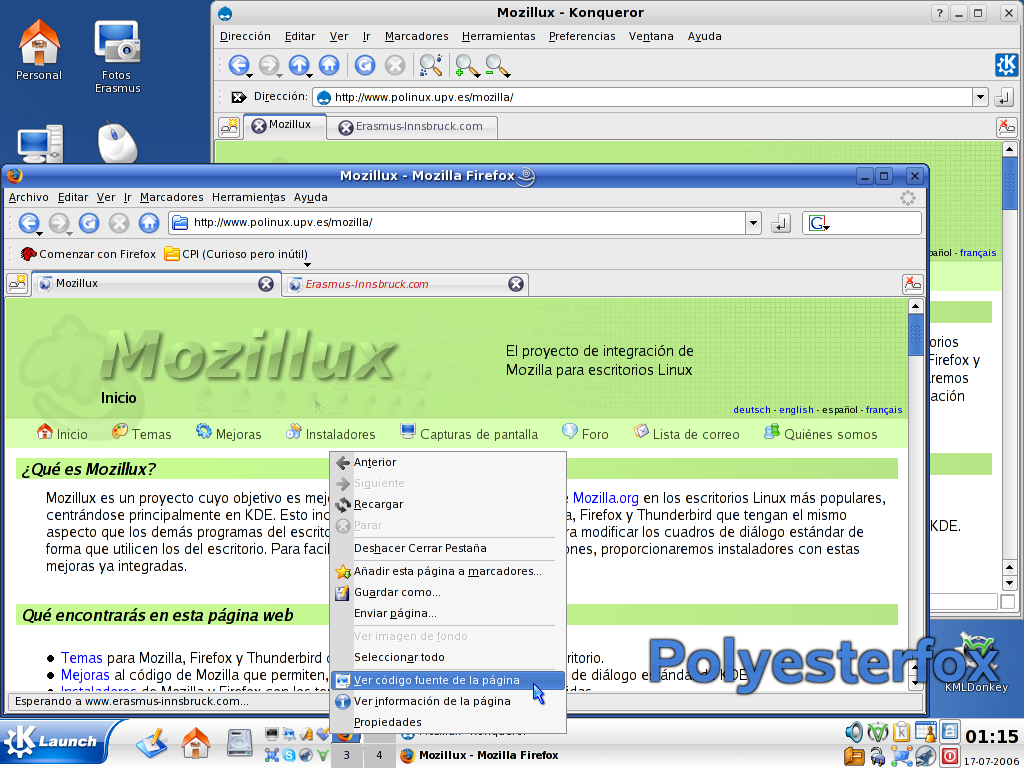Image resolution: width=1024 pixels, height=768 pixels.
Task: Click deutsch language link in Firefox page
Action: tap(752, 409)
